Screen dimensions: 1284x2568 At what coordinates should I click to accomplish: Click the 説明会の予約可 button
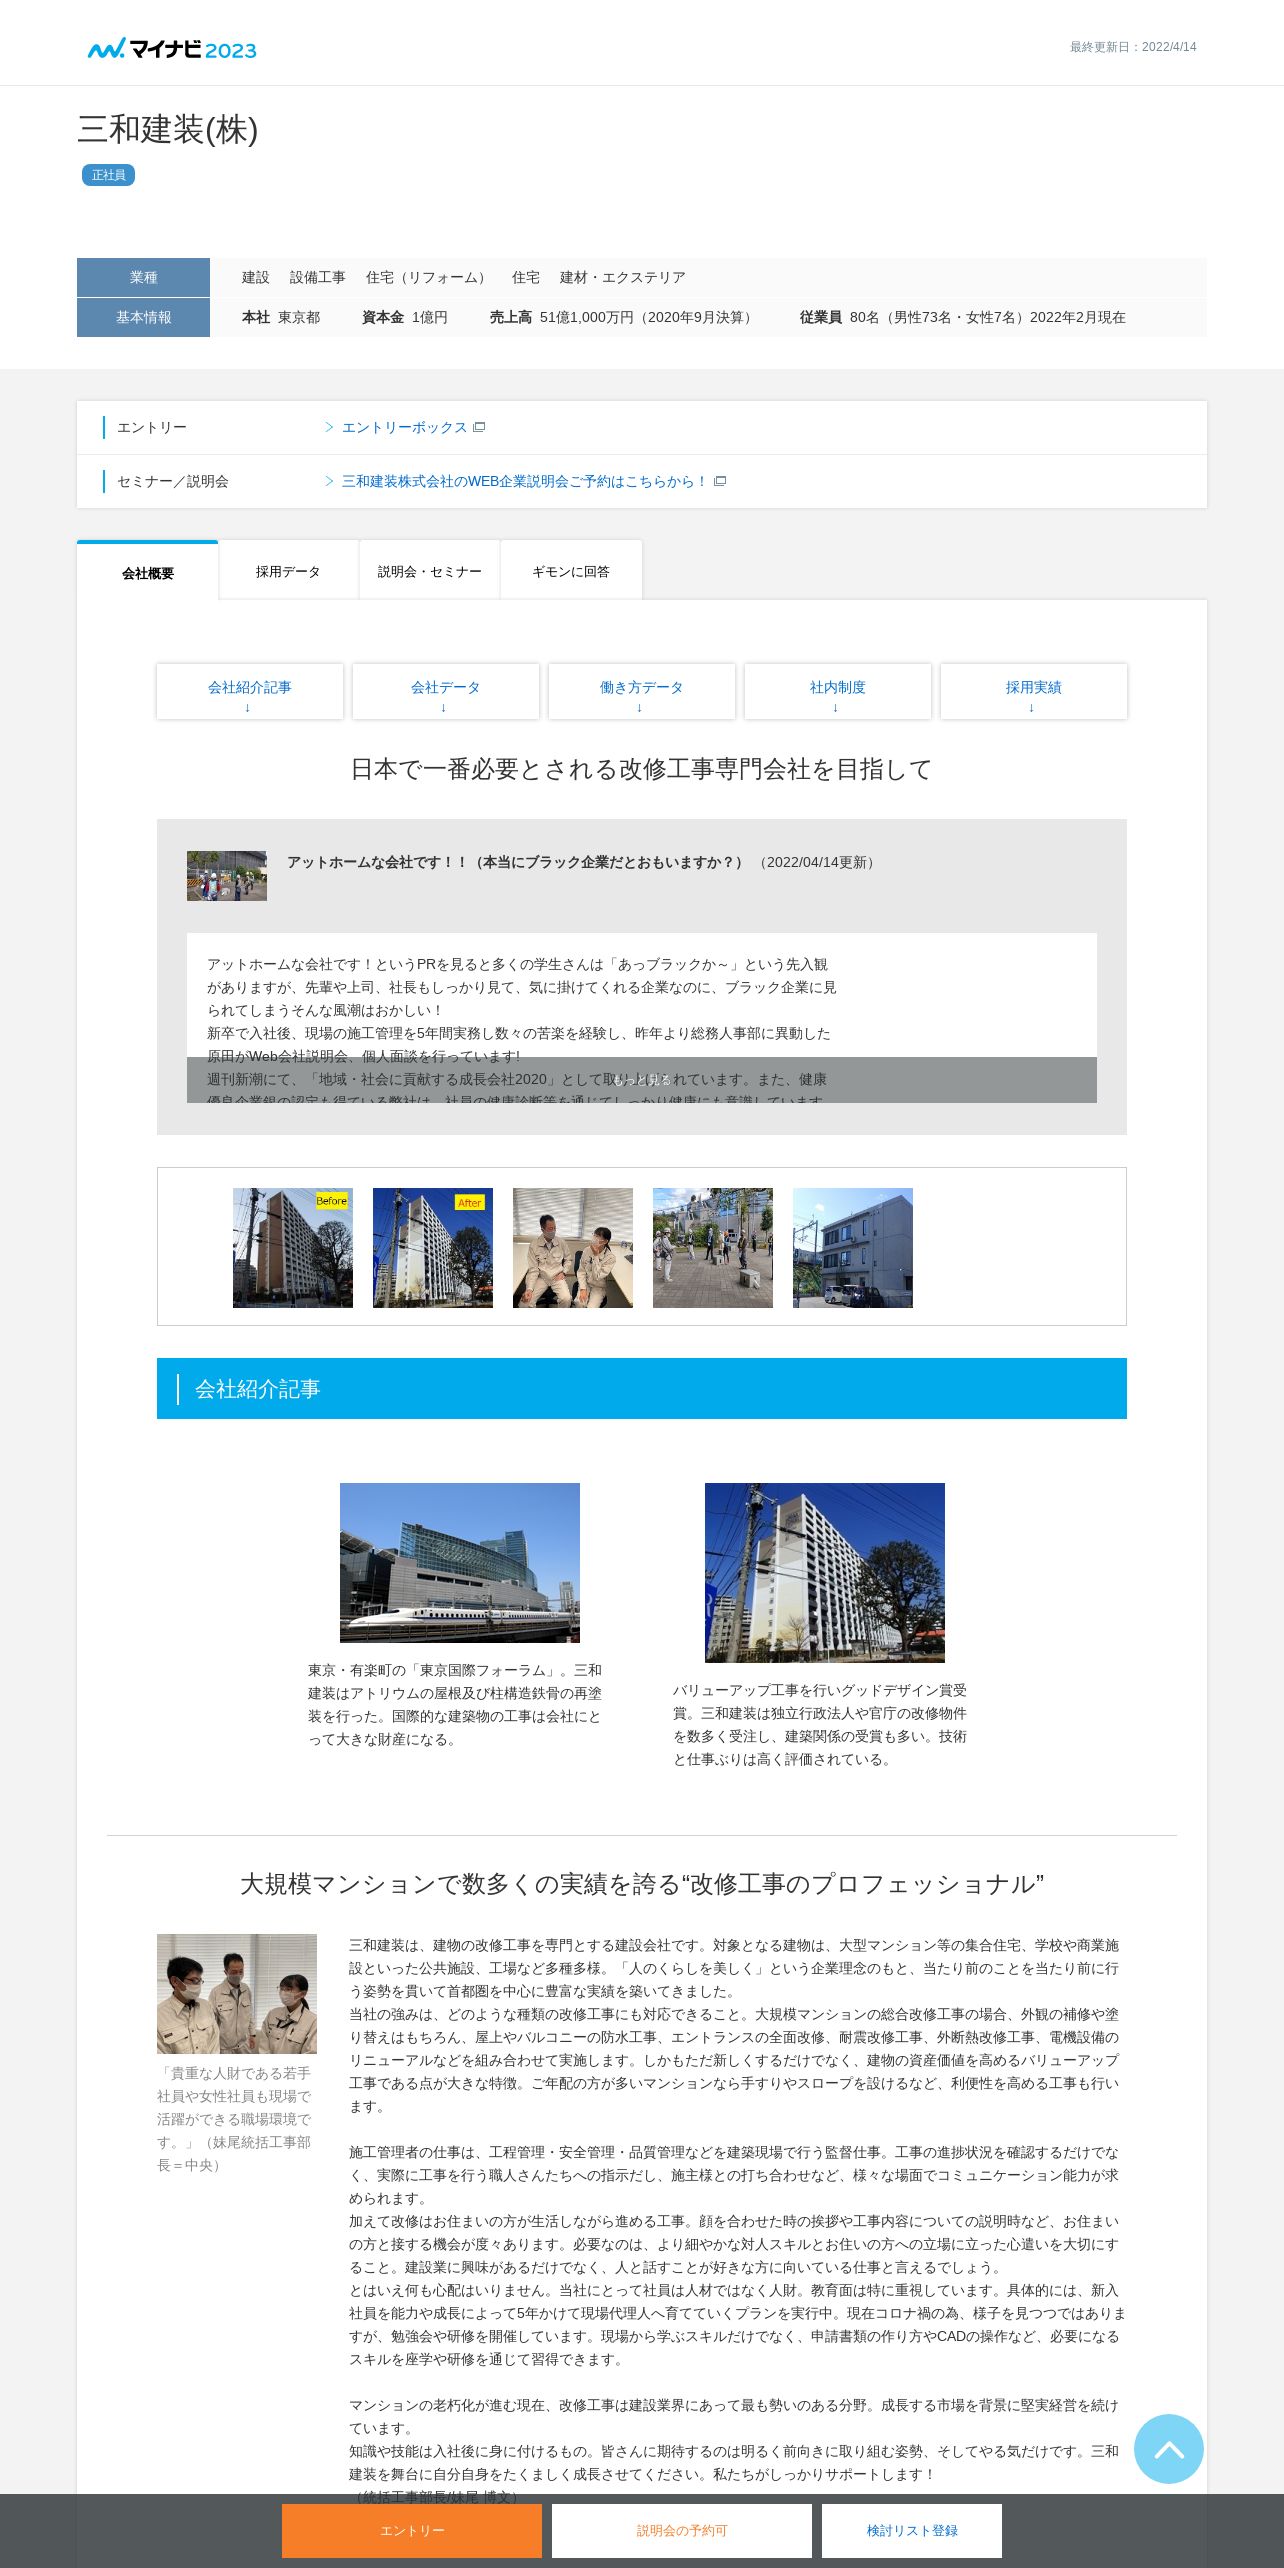(682, 2530)
